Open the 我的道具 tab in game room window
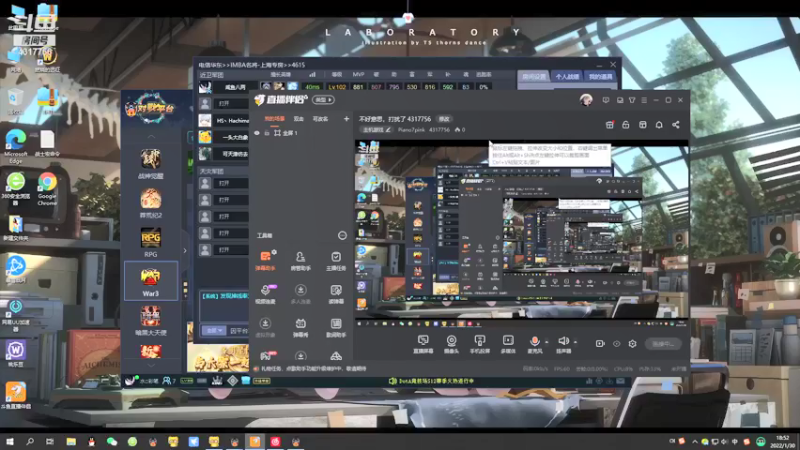The height and width of the screenshot is (450, 800). [600, 77]
